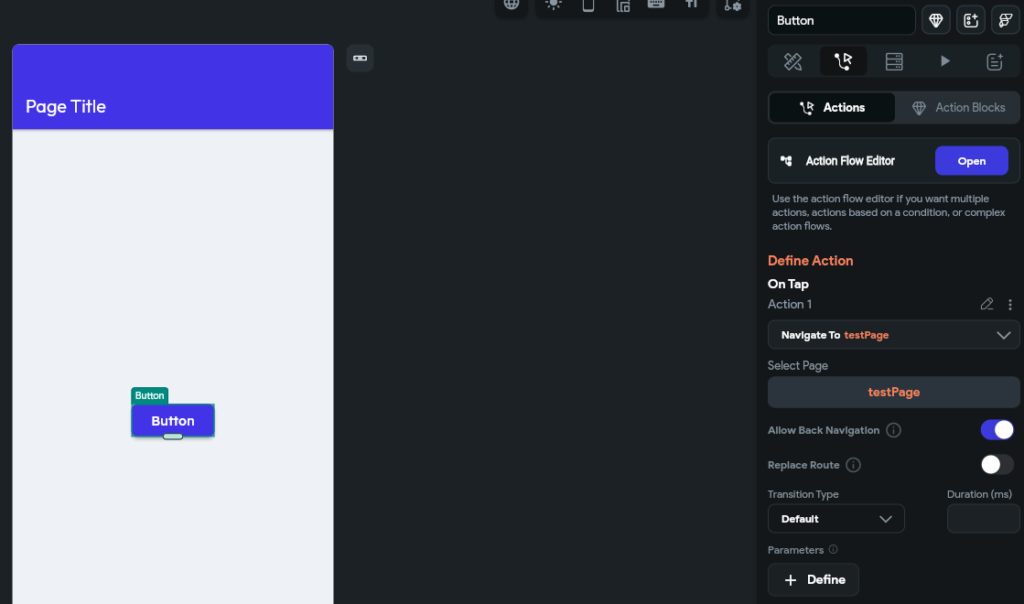Viewport: 1024px width, 604px height.
Task: Select the Button widget on the canvas
Action: pos(172,421)
